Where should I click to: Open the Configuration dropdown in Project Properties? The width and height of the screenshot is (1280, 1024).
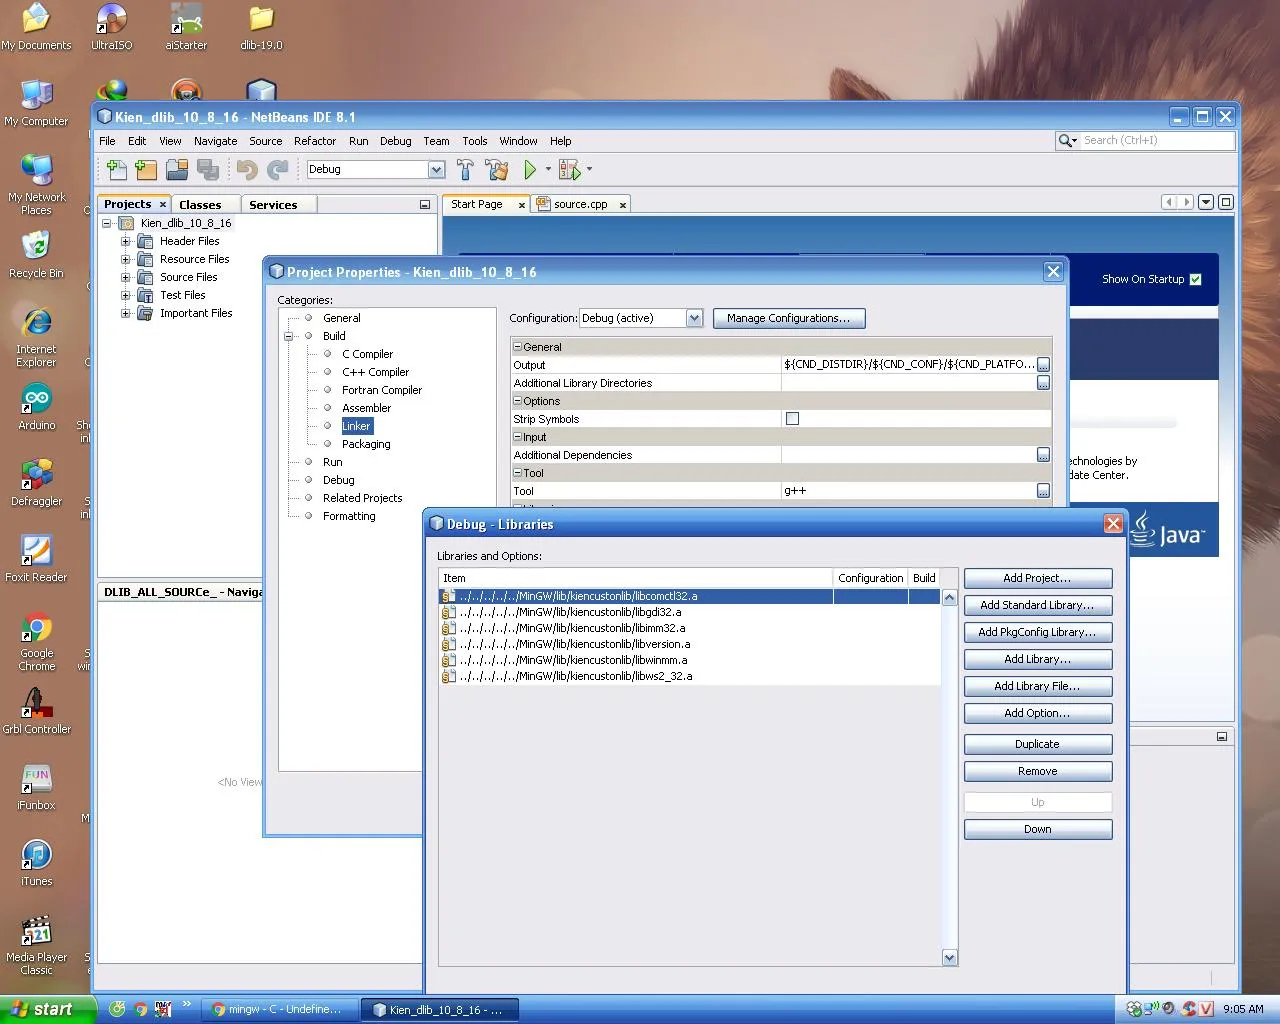[694, 318]
